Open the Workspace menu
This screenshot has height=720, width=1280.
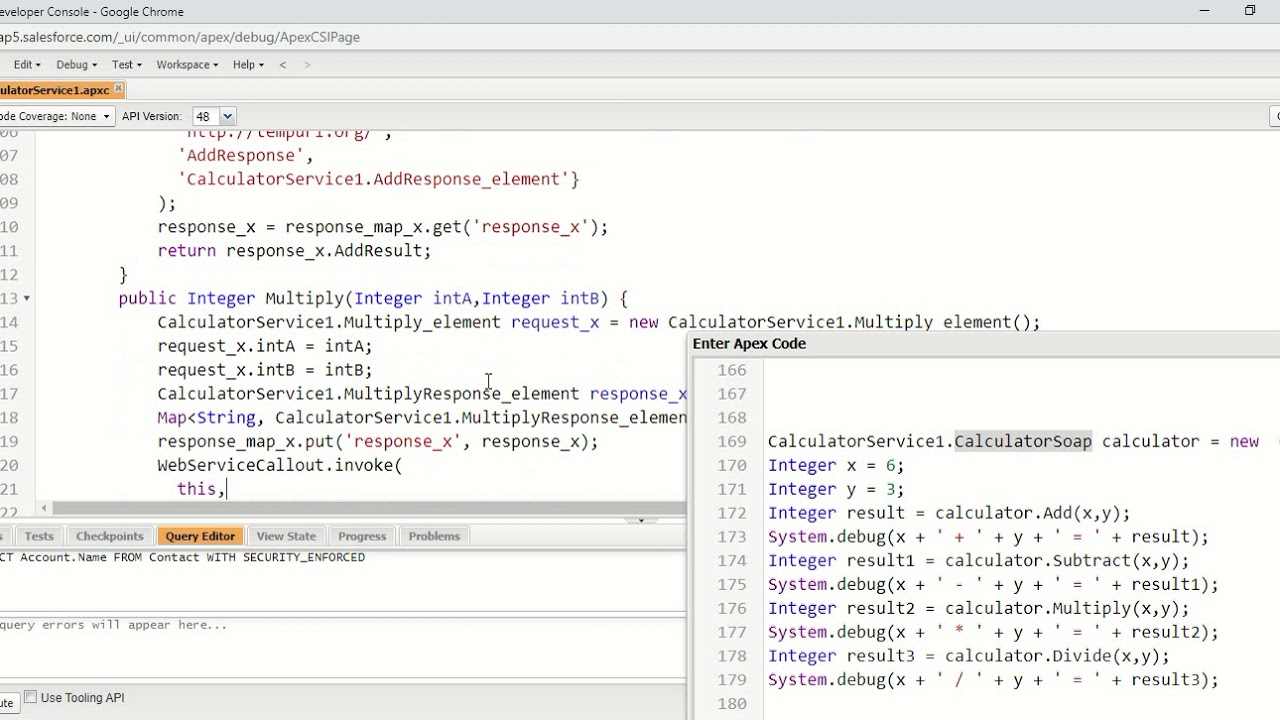coord(187,64)
